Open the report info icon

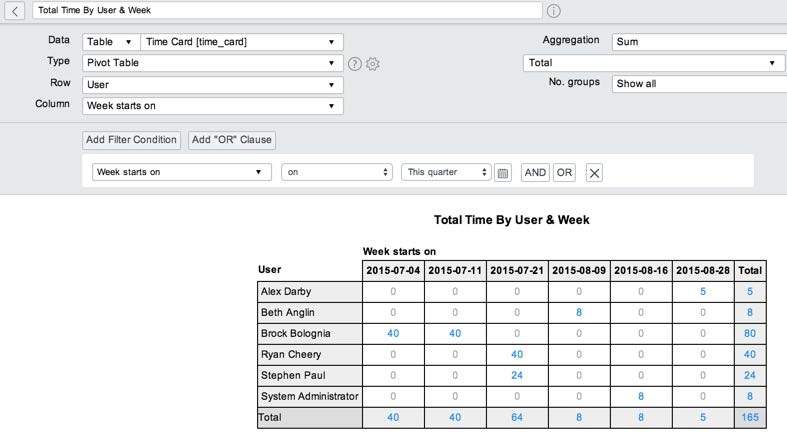pyautogui.click(x=553, y=11)
